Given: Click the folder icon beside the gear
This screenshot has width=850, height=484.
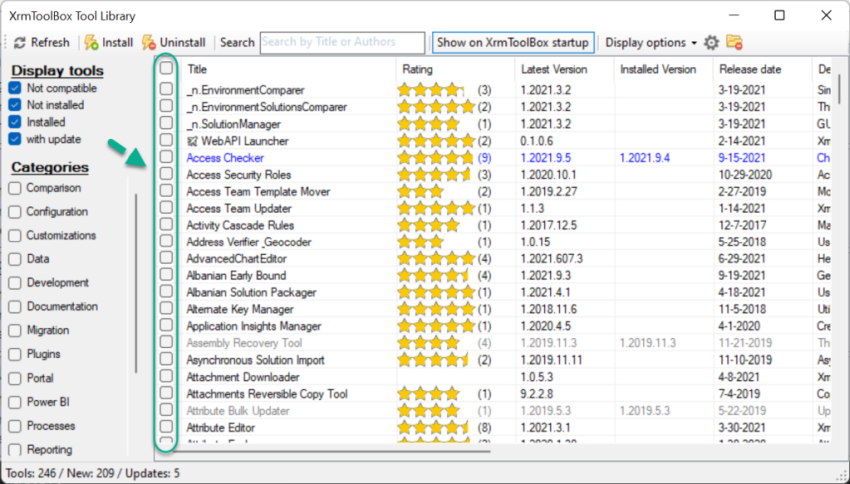Looking at the screenshot, I should [x=734, y=42].
